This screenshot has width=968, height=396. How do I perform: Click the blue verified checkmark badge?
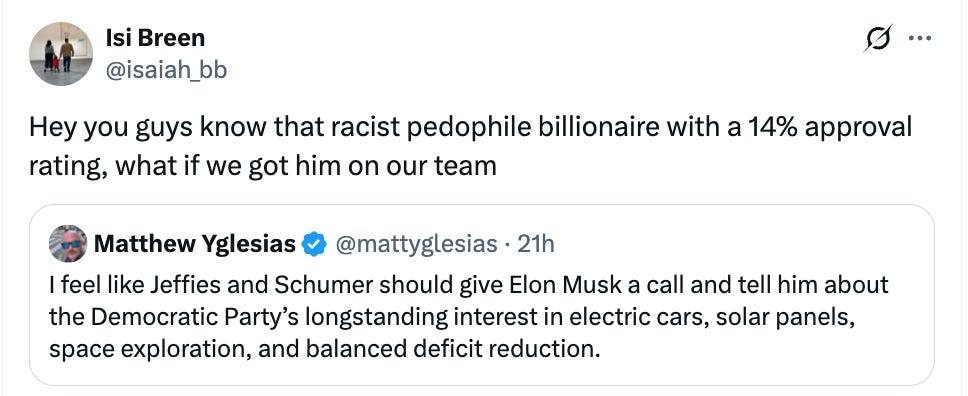pos(314,245)
